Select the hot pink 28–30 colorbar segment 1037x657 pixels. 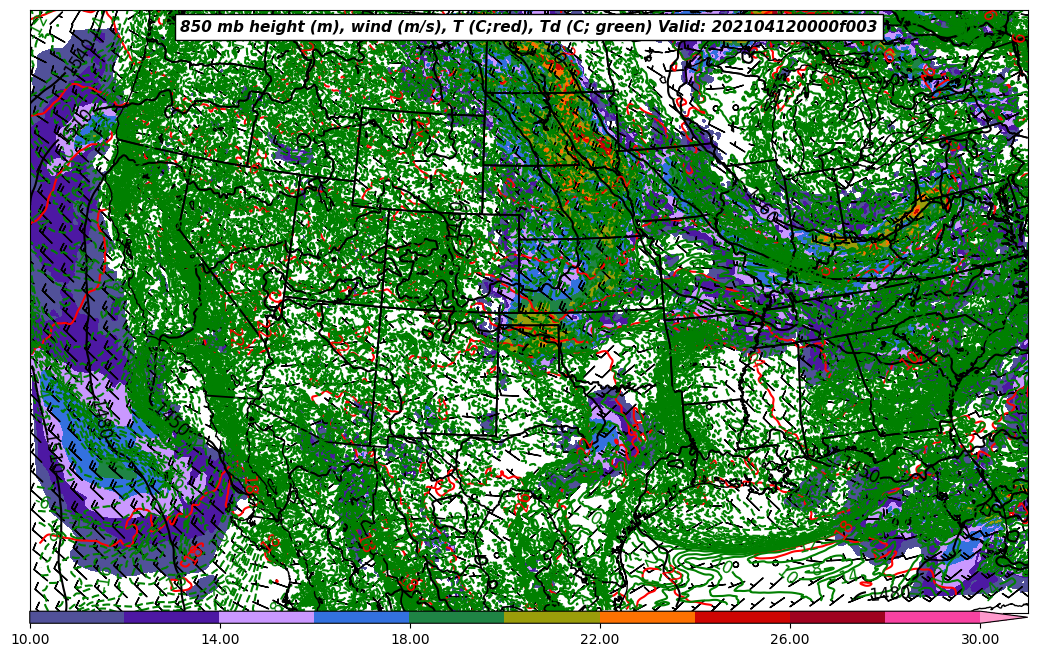coord(932,618)
